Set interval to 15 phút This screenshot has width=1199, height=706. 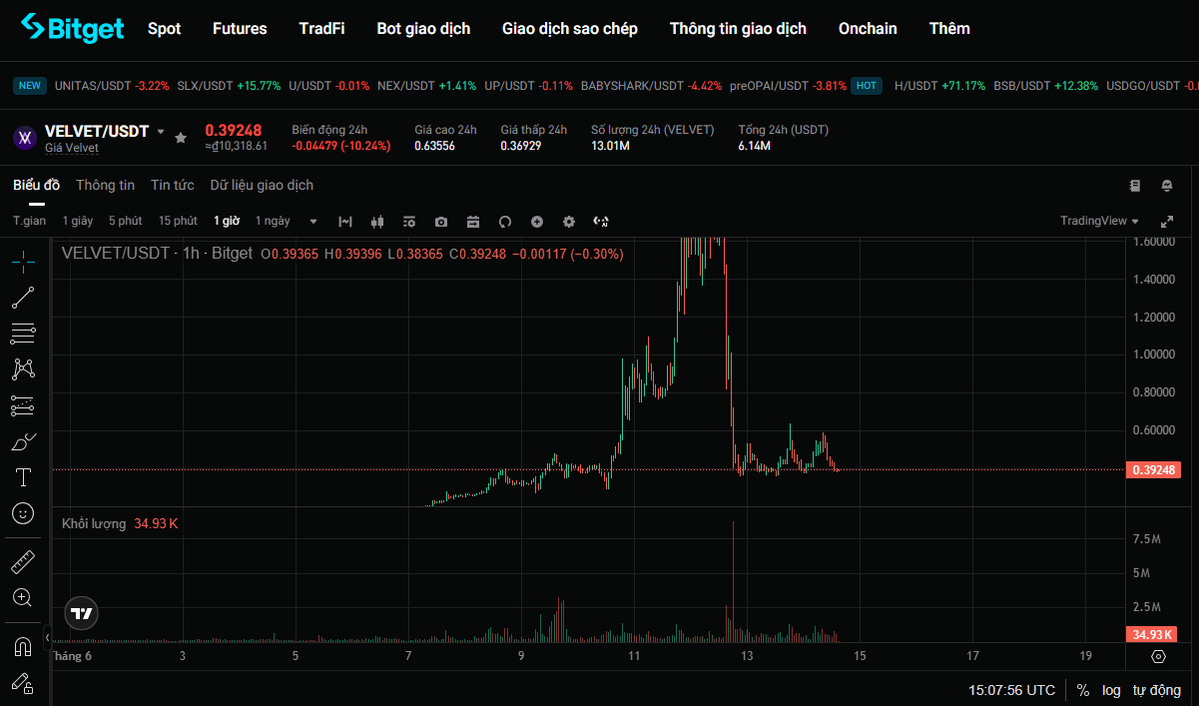coord(178,220)
